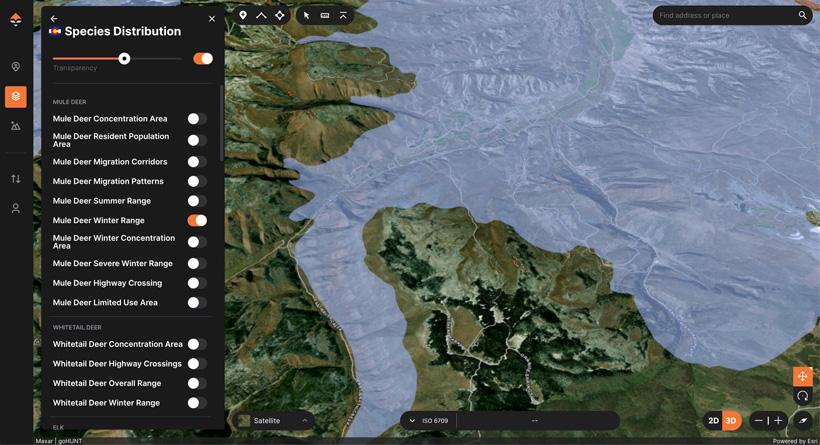Viewport: 820px width, 445px height.
Task: Select the cursor pointer tool
Action: tap(306, 16)
